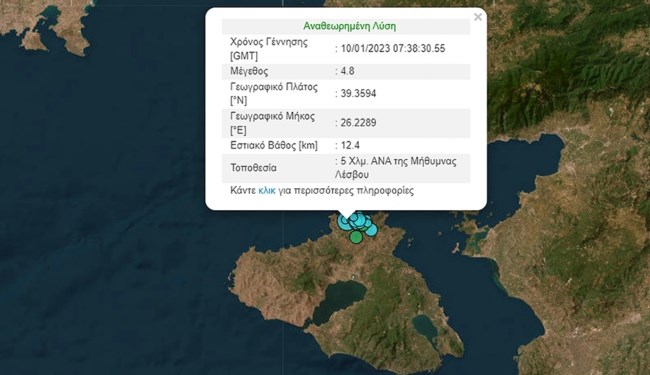Click the longitude value '26.2289'
Screen dimensions: 650x375
coord(358,123)
